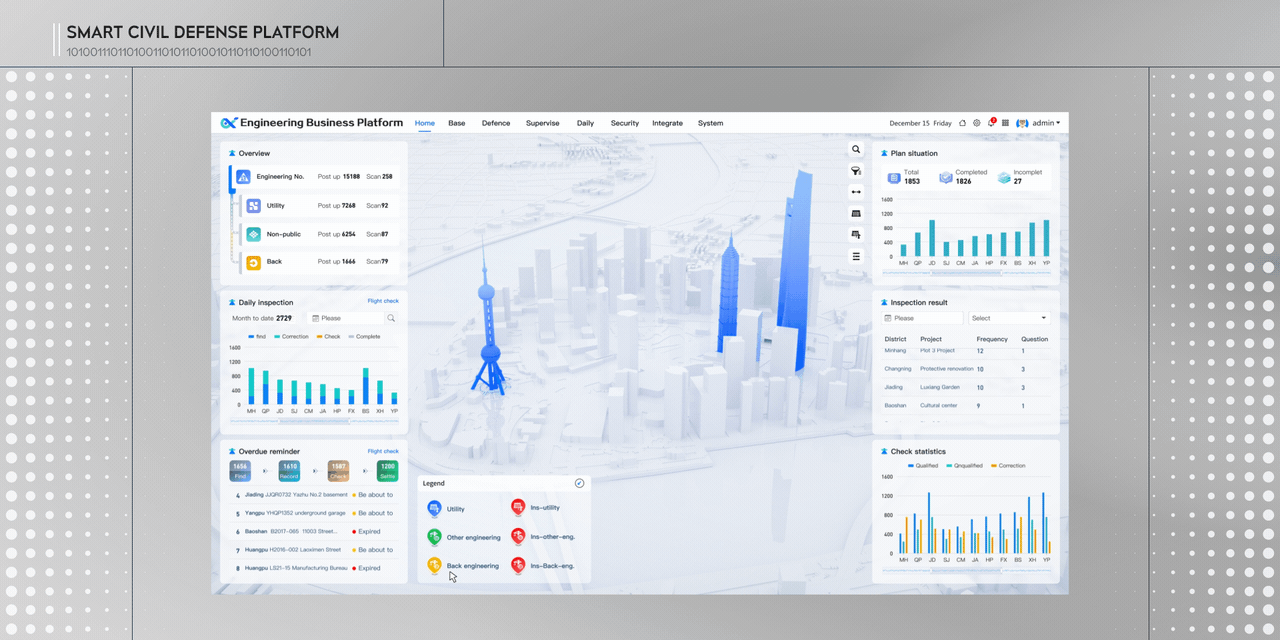1280x640 pixels.
Task: Go to the Supervise section
Action: click(x=543, y=123)
